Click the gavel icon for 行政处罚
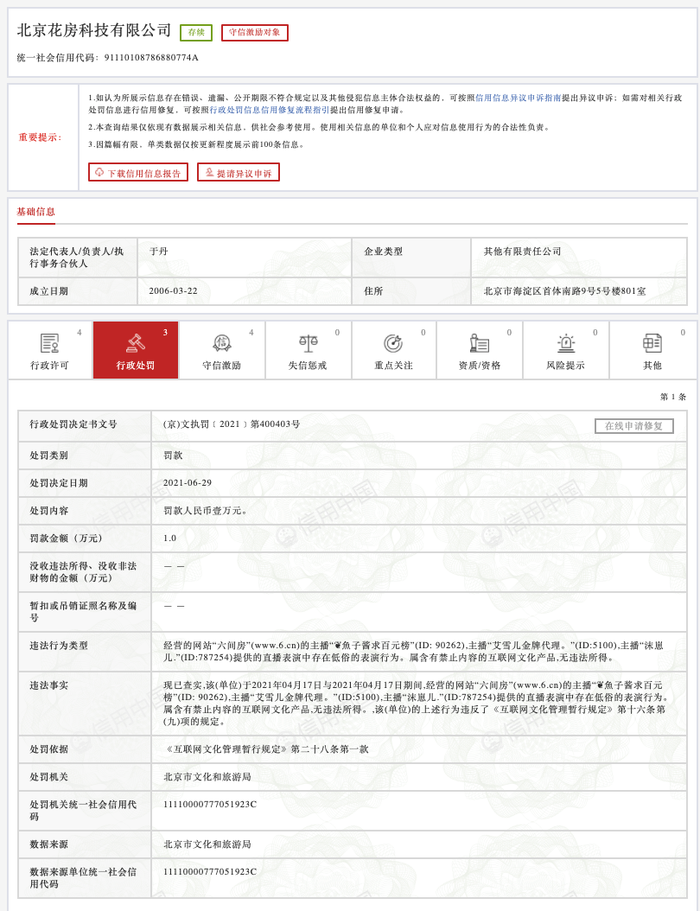 [135, 343]
